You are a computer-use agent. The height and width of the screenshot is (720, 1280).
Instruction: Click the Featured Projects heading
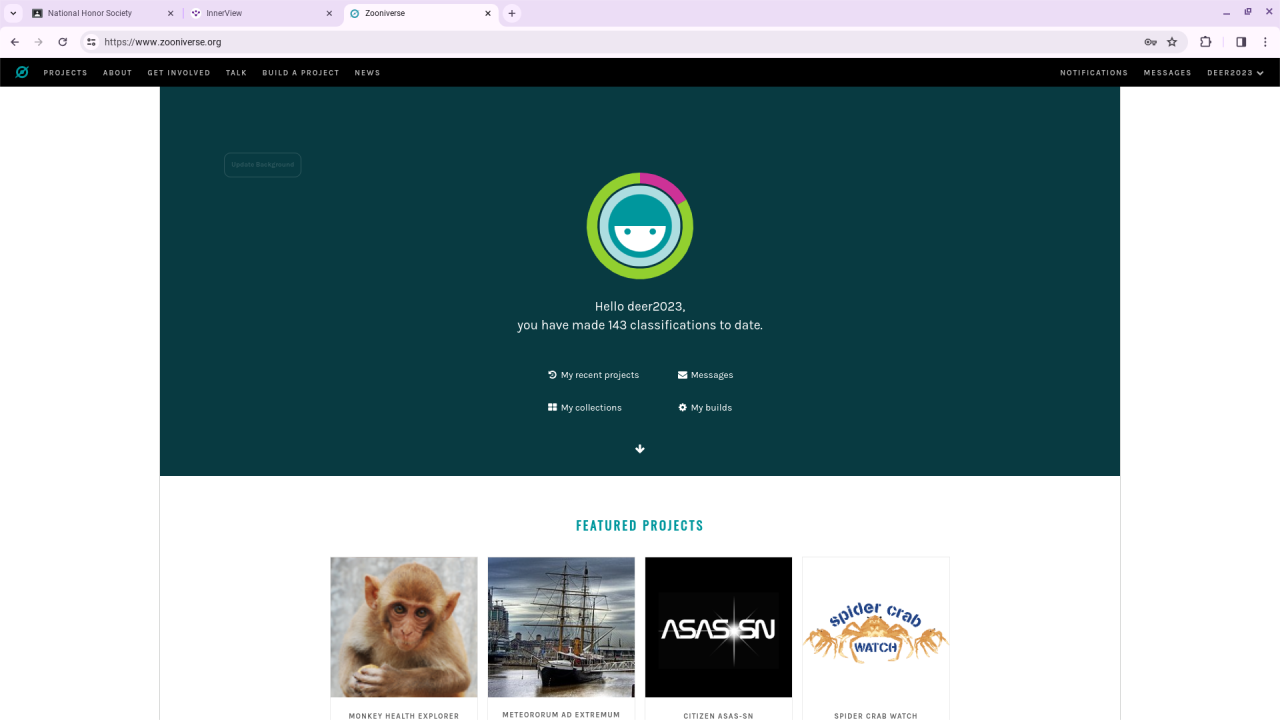[x=640, y=526]
